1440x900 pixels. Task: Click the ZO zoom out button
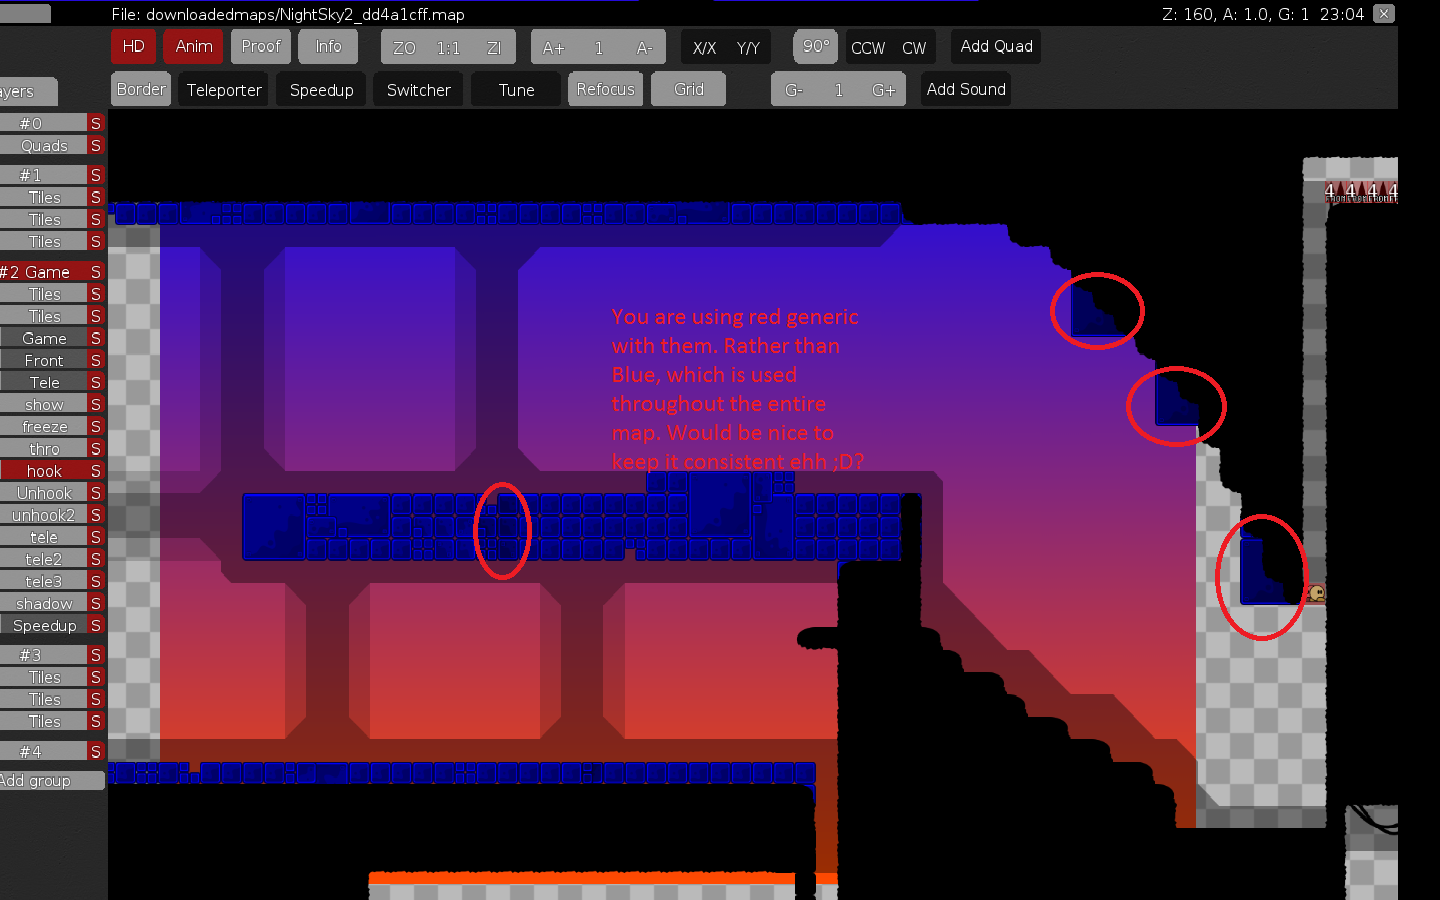point(404,48)
